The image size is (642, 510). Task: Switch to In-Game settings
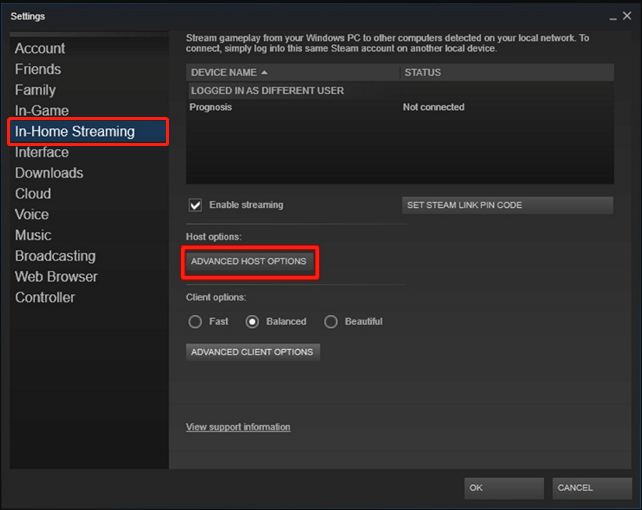tap(42, 111)
